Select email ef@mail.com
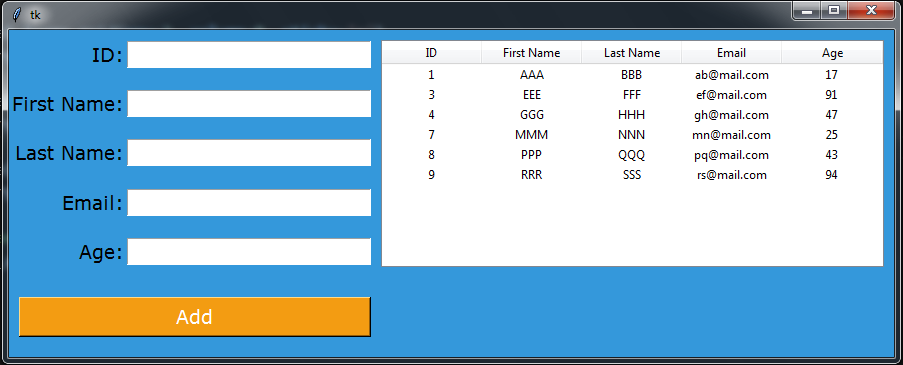903x365 pixels. pos(731,95)
